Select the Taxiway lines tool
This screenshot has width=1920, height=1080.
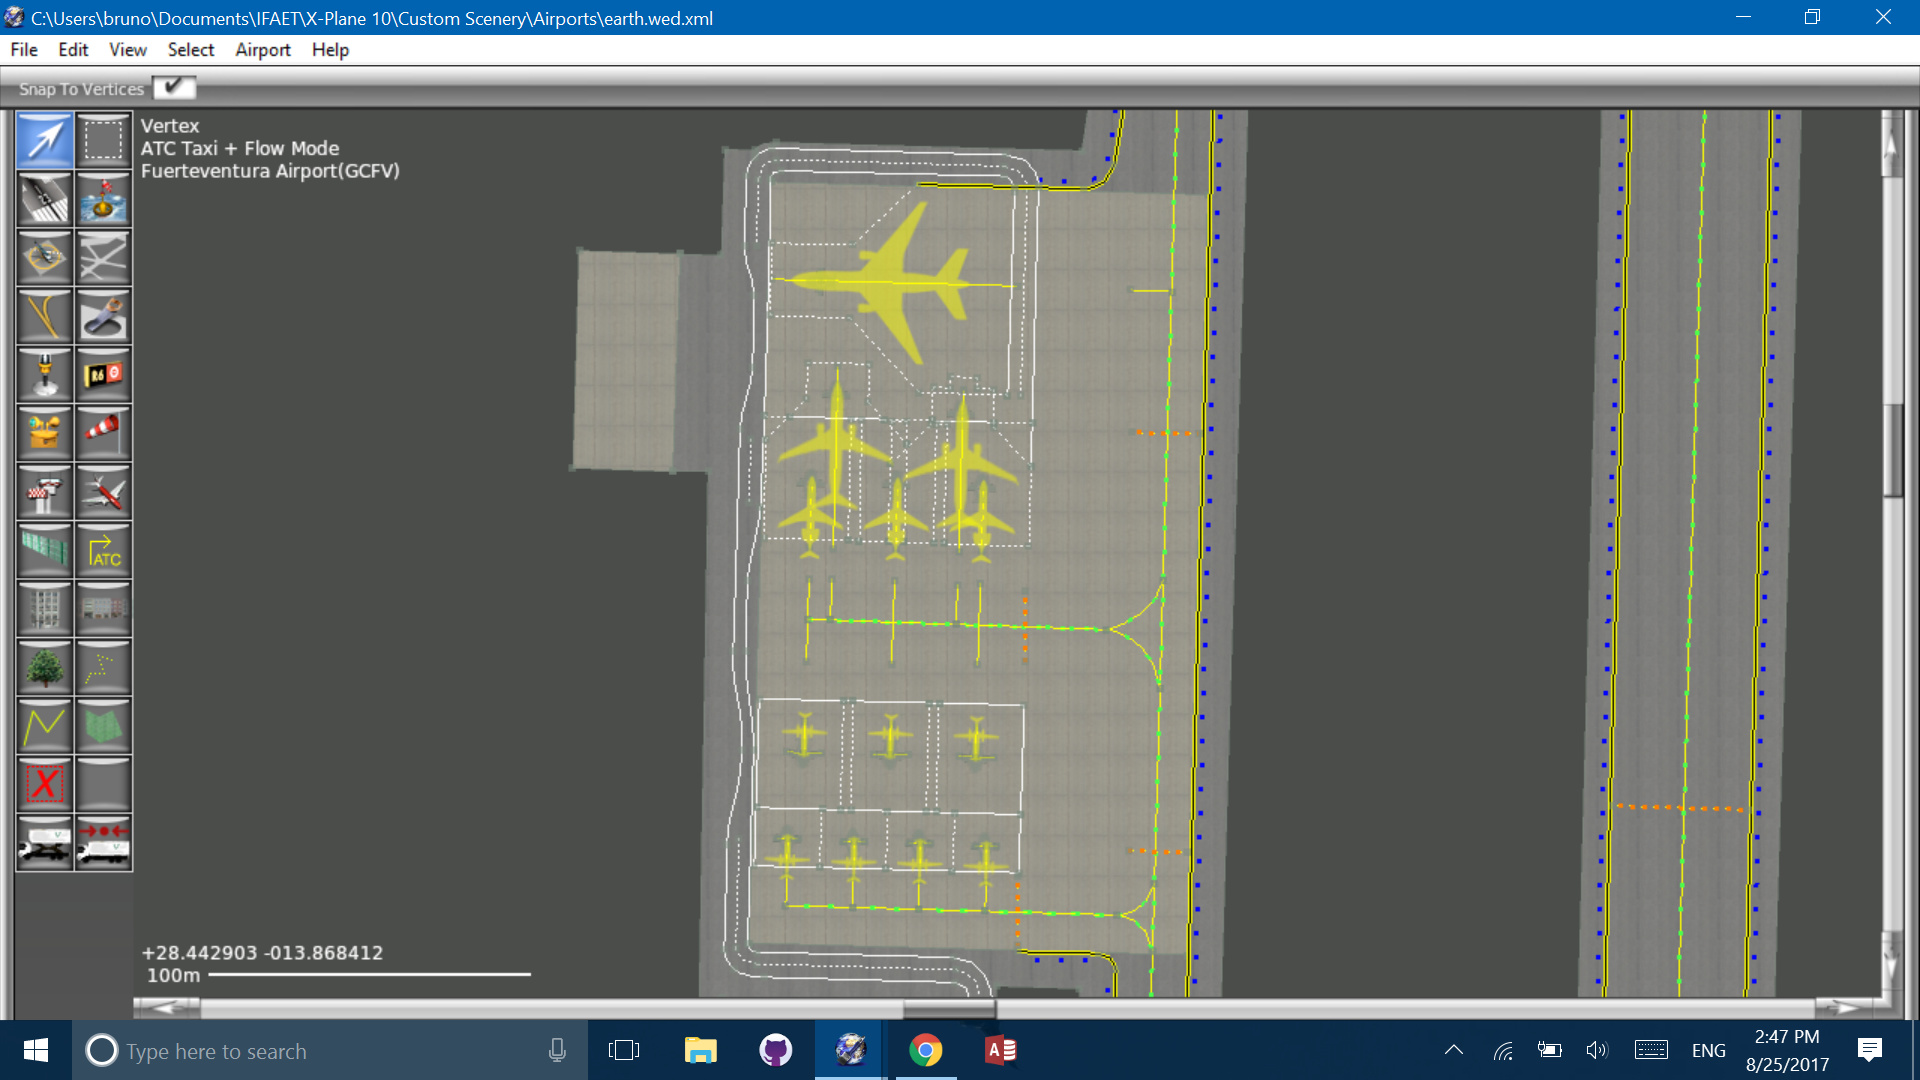point(45,317)
